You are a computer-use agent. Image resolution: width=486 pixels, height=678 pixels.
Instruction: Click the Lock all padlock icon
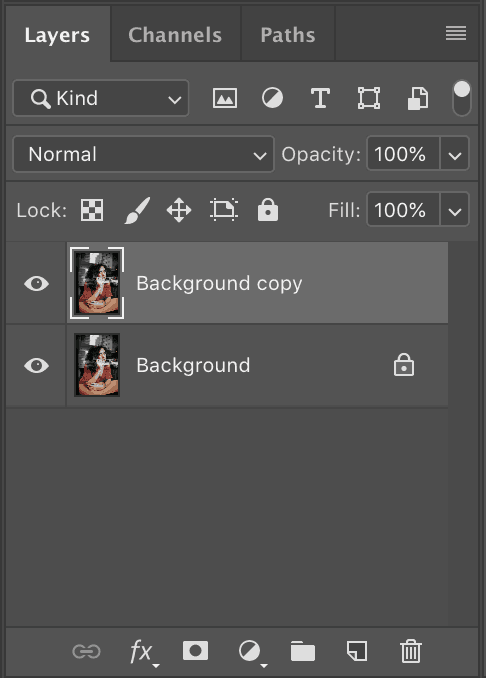(268, 210)
